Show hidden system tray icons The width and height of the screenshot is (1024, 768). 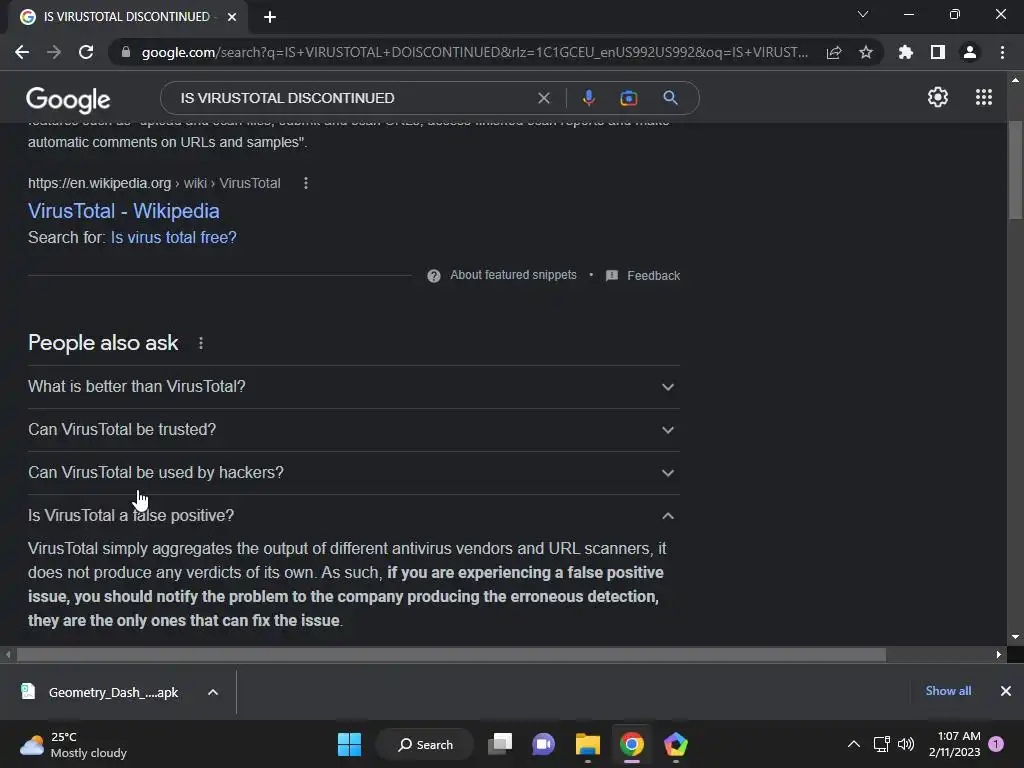coord(854,744)
